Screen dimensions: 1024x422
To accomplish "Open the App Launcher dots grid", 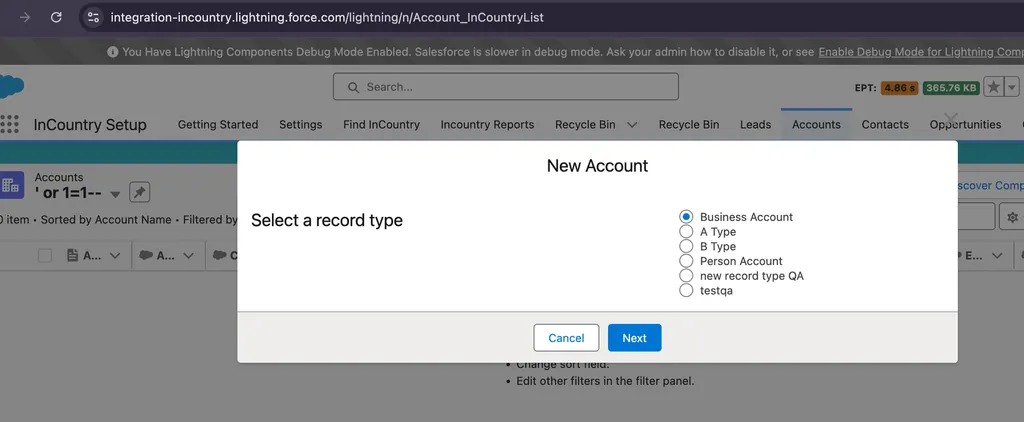I will [9, 124].
